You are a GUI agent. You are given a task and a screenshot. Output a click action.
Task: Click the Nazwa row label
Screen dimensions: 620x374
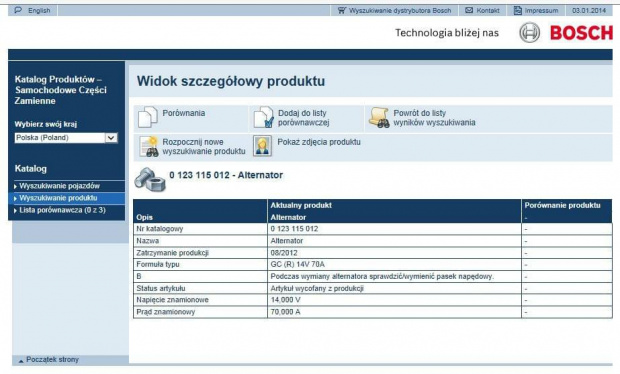tap(147, 241)
